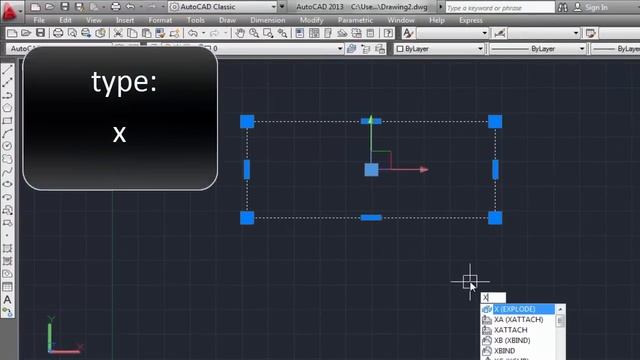This screenshot has width=640, height=360.
Task: Click the Cut scissors icon
Action: 118,33
